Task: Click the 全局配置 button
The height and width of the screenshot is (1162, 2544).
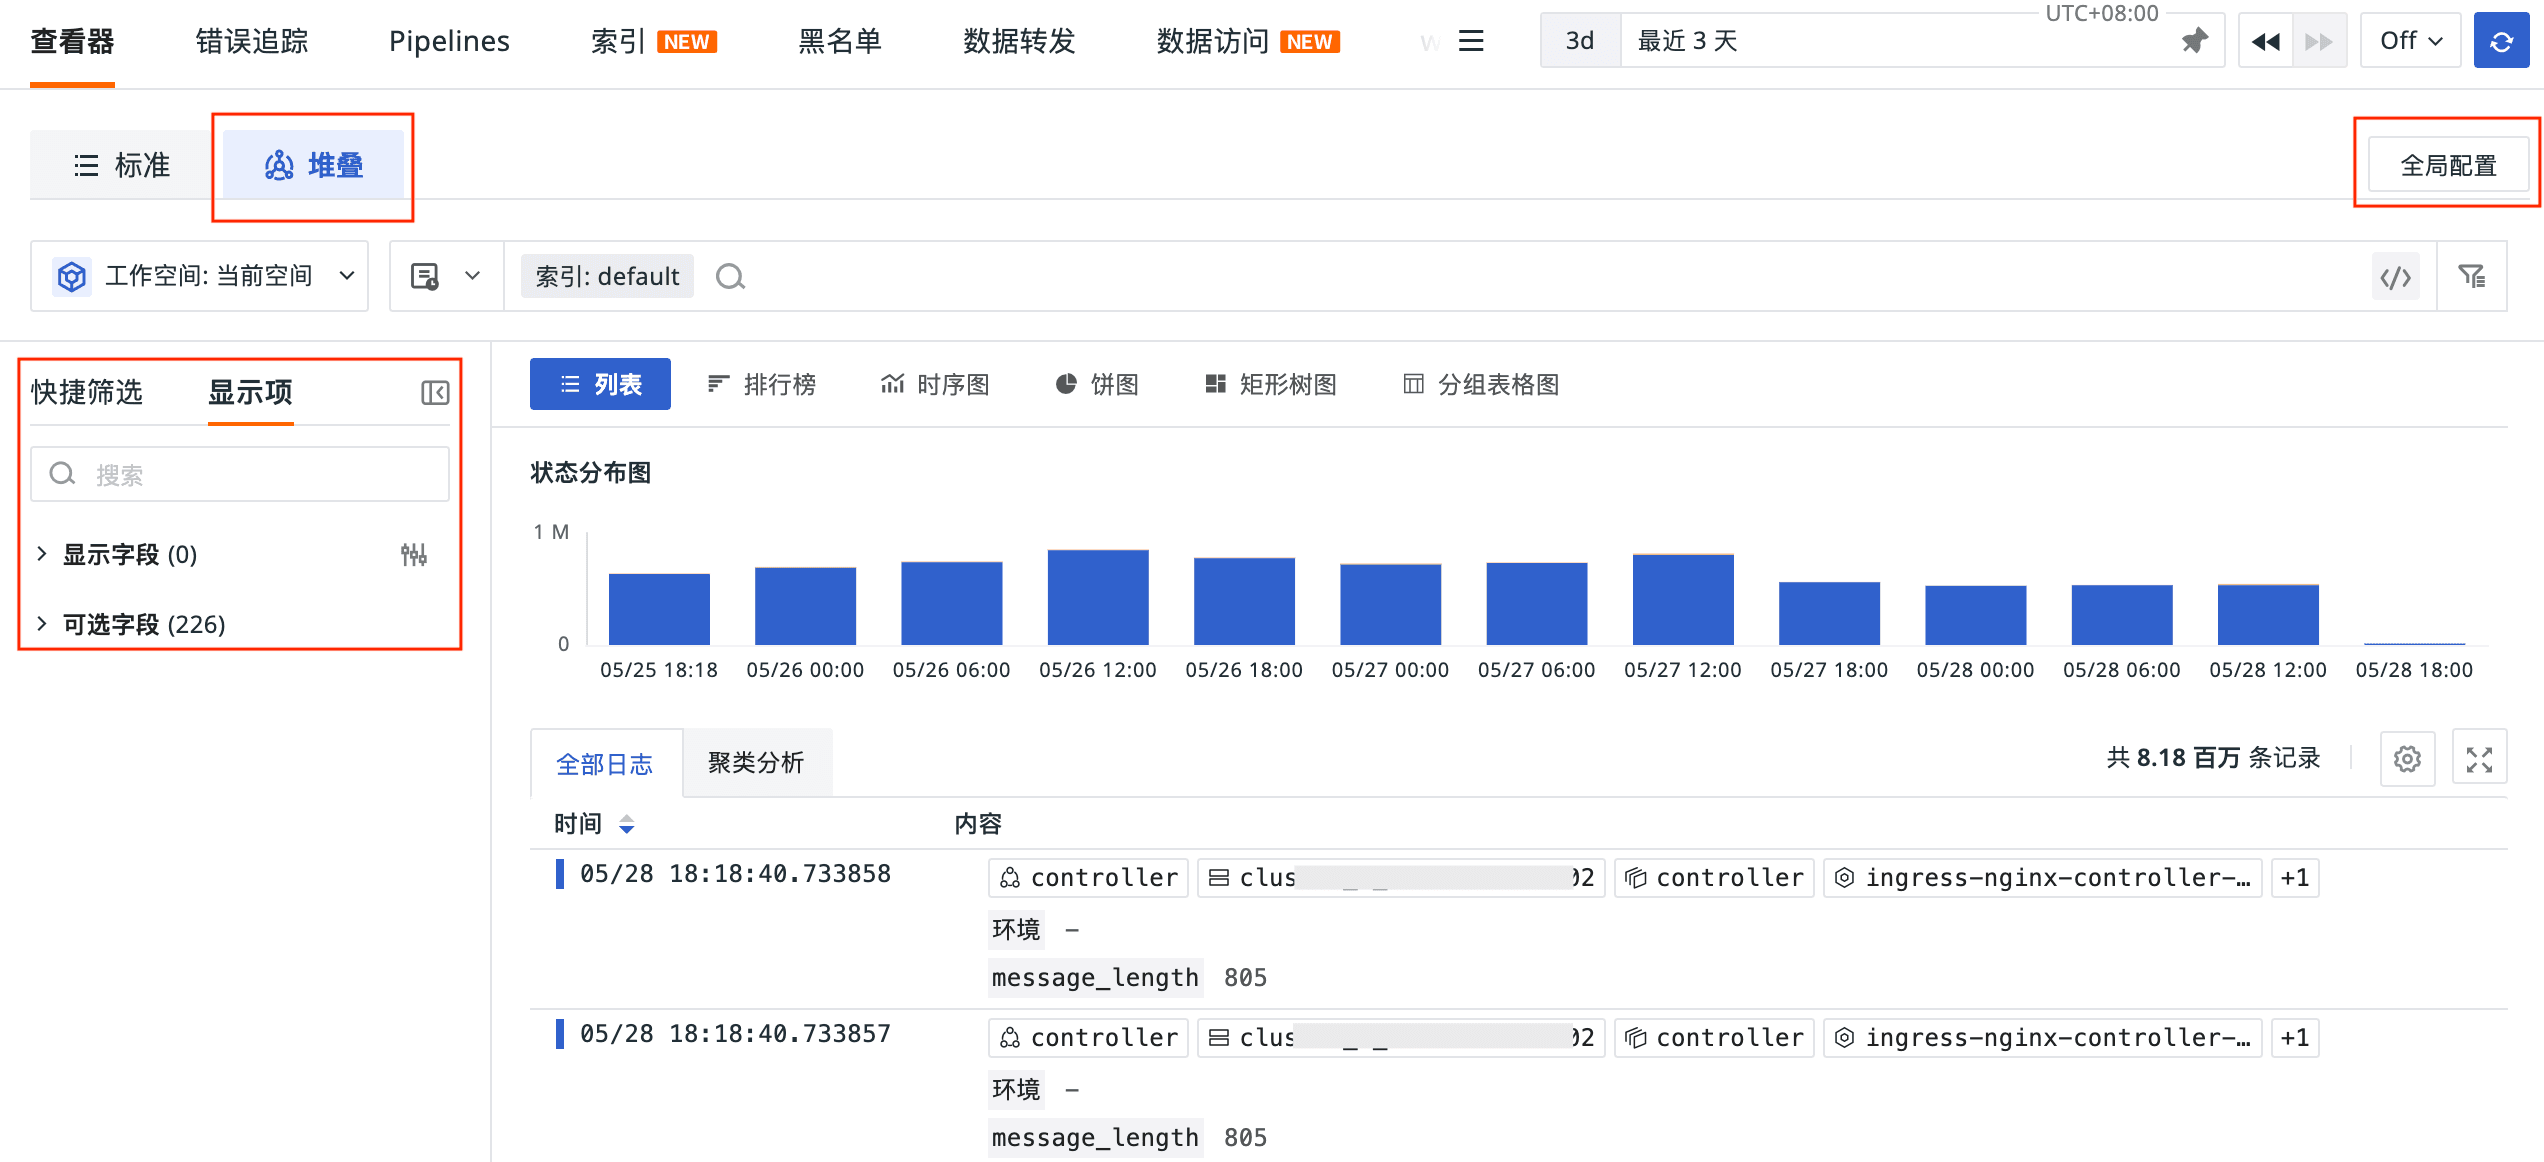Action: click(2447, 165)
